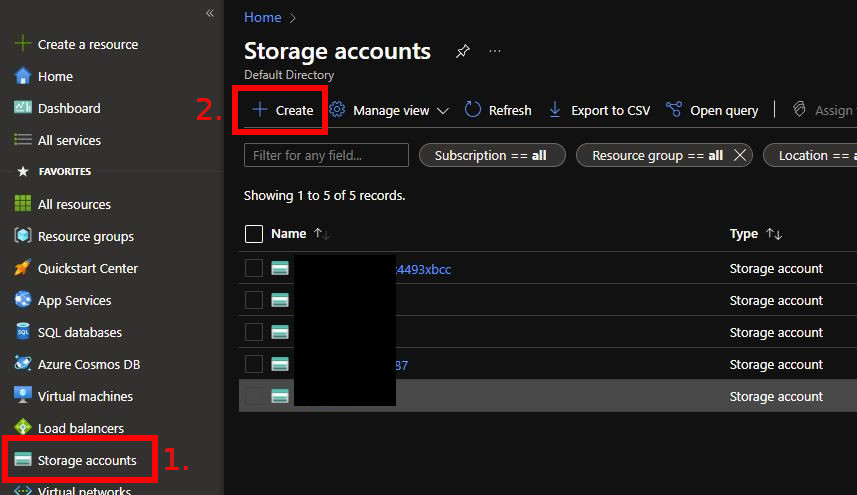
Task: Click the FAVORITES star icon
Action: [x=22, y=172]
